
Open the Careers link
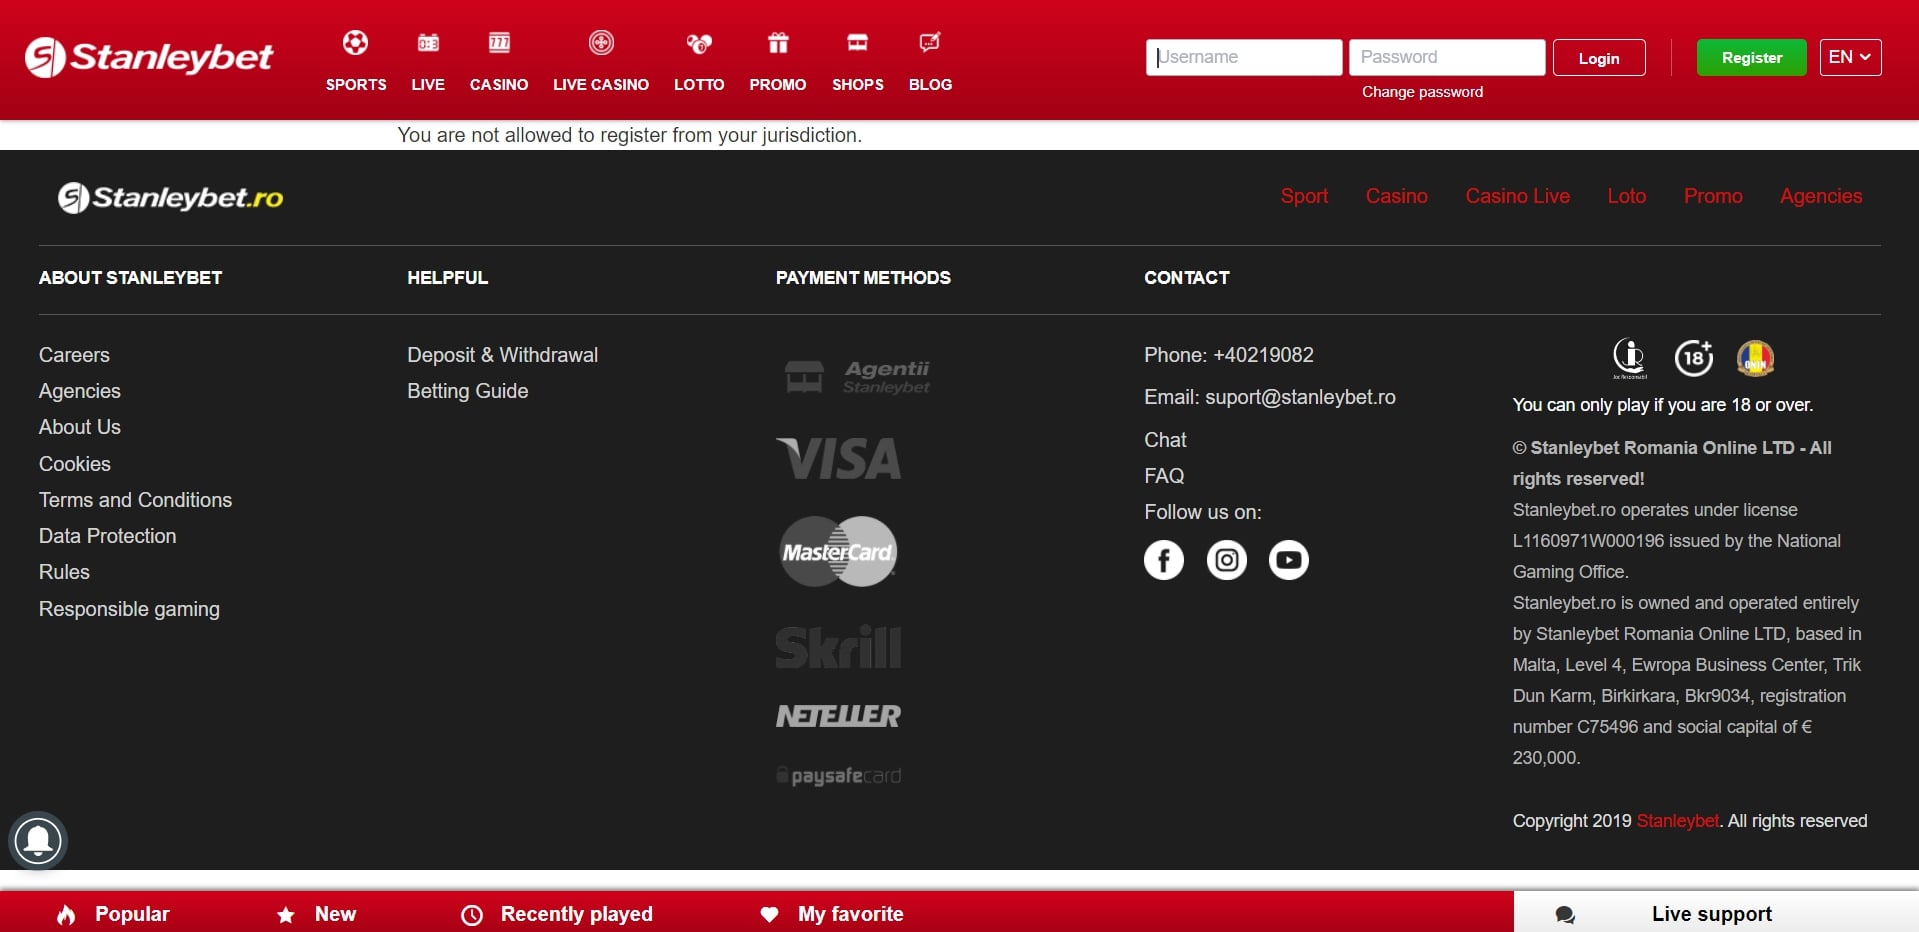pyautogui.click(x=74, y=355)
